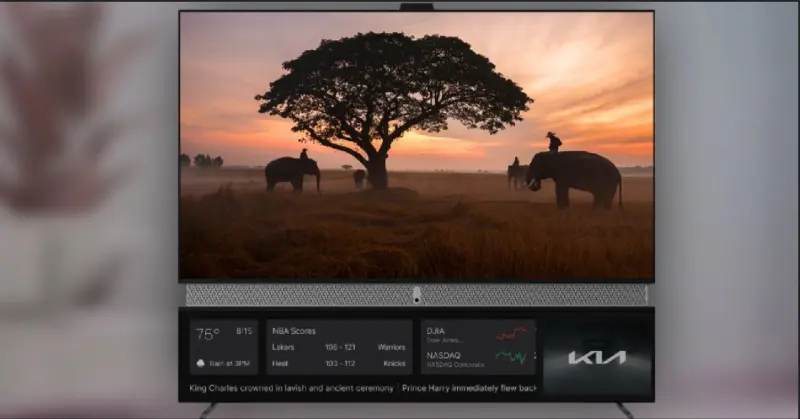
Task: Click the NASDAQ Composite subtitle
Action: point(455,364)
